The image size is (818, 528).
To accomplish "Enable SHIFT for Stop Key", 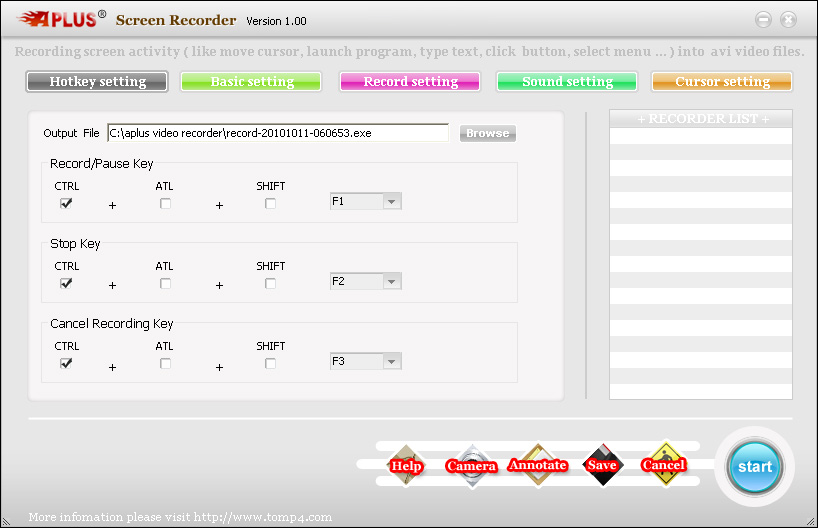I will click(x=270, y=283).
